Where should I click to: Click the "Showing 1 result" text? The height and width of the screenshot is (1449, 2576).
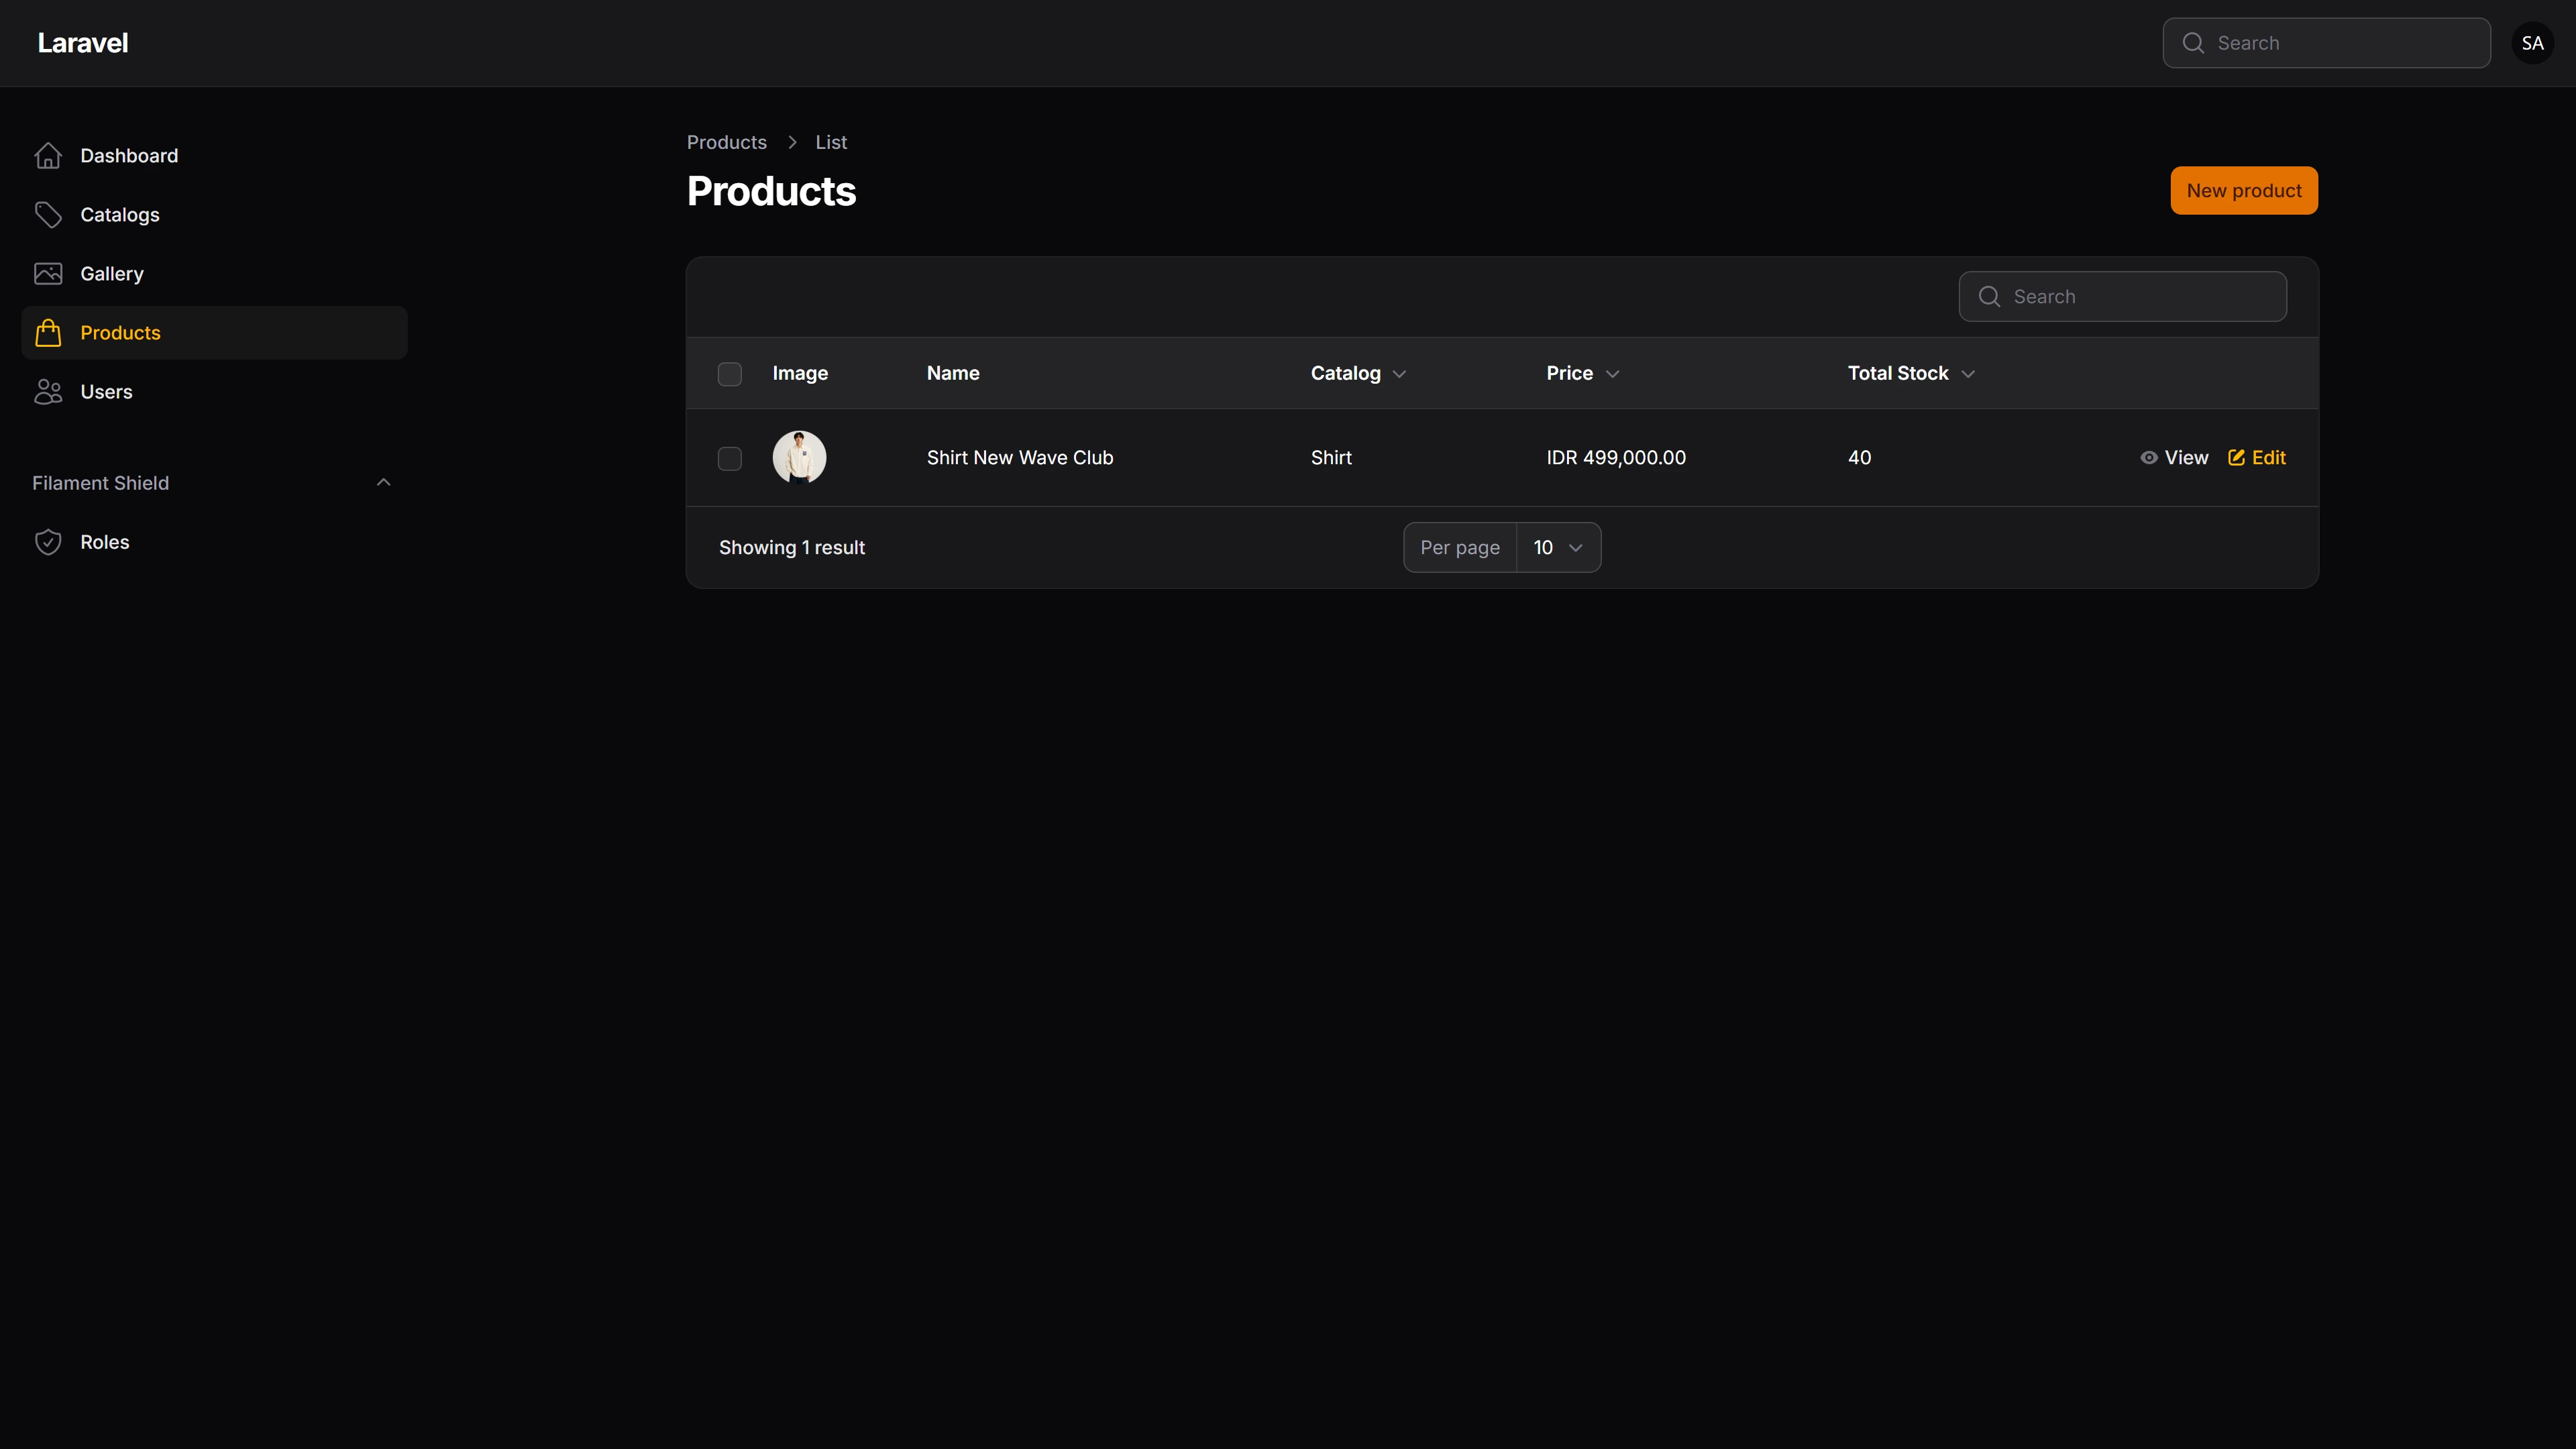click(x=791, y=548)
